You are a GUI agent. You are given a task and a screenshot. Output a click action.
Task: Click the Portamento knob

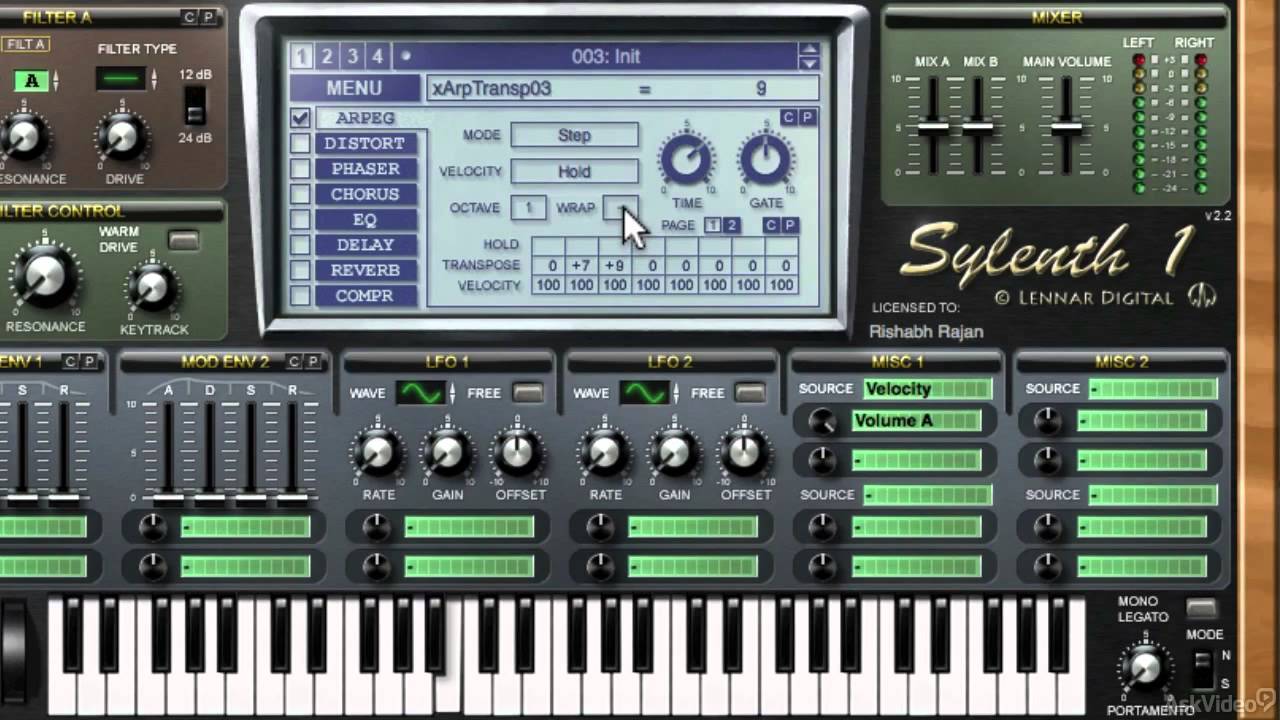click(1144, 669)
